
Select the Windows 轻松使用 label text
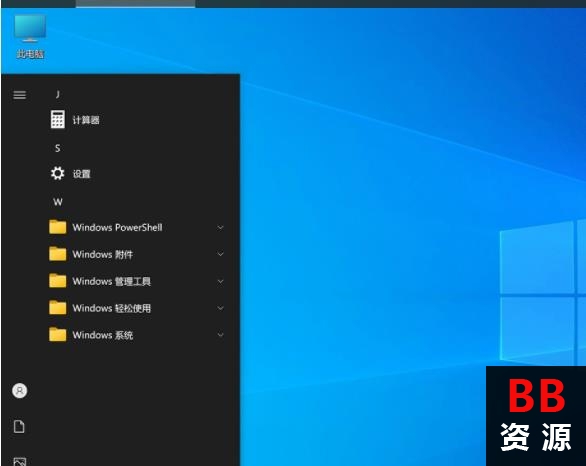111,308
